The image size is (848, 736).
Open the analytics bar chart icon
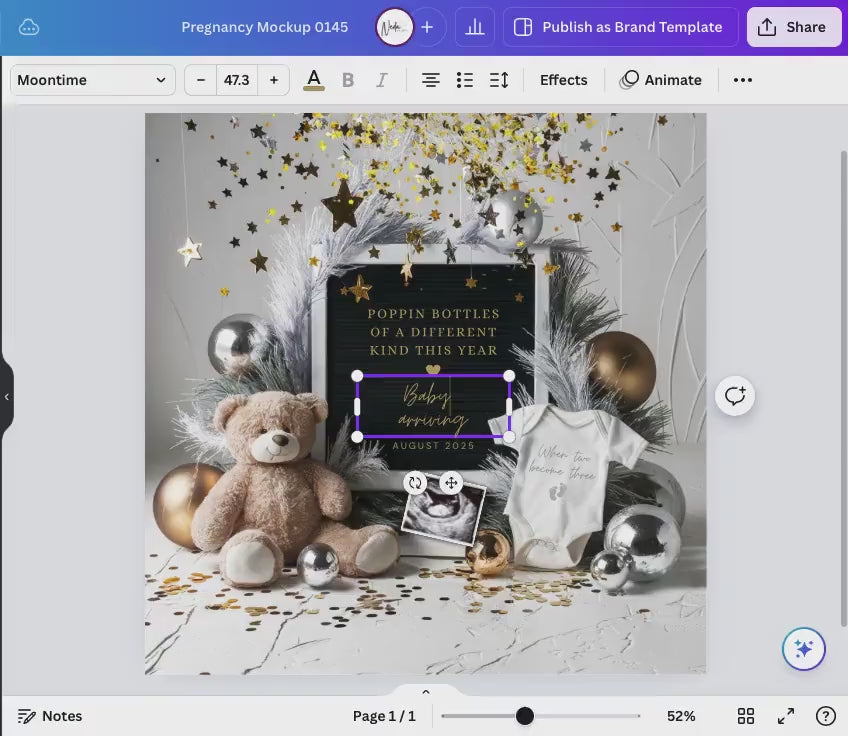pyautogui.click(x=475, y=27)
